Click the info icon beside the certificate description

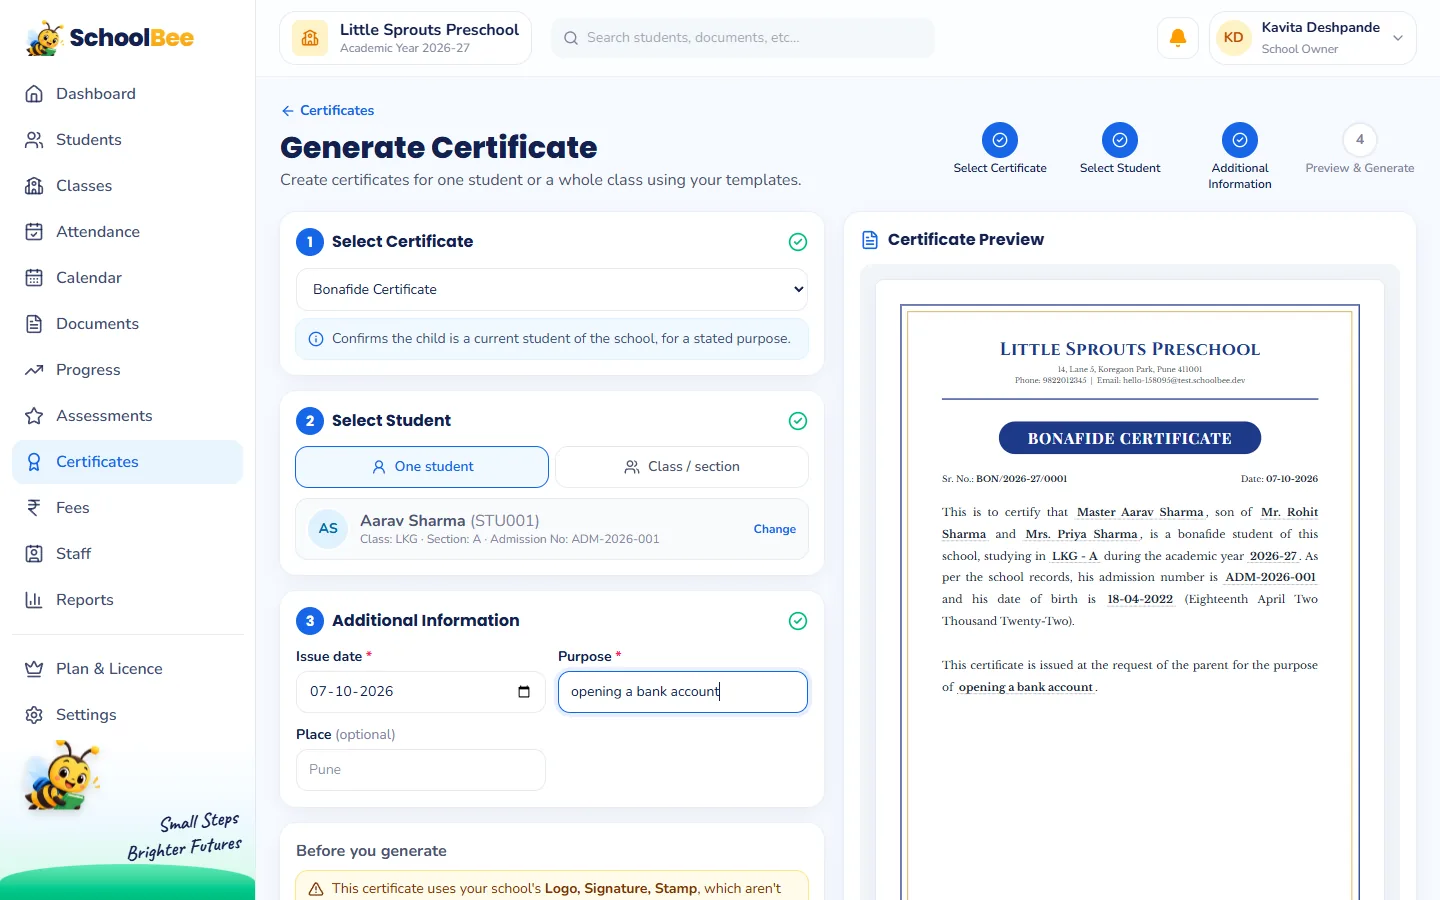[x=316, y=339]
